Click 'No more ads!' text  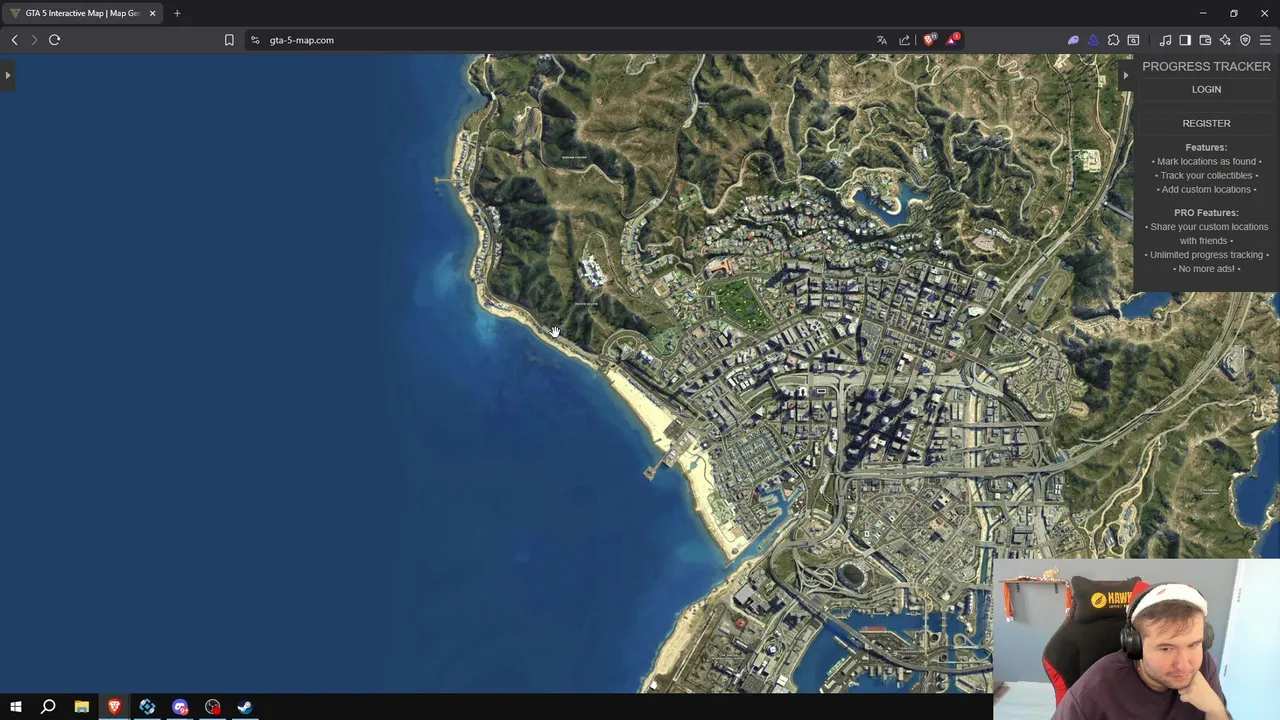[1206, 268]
